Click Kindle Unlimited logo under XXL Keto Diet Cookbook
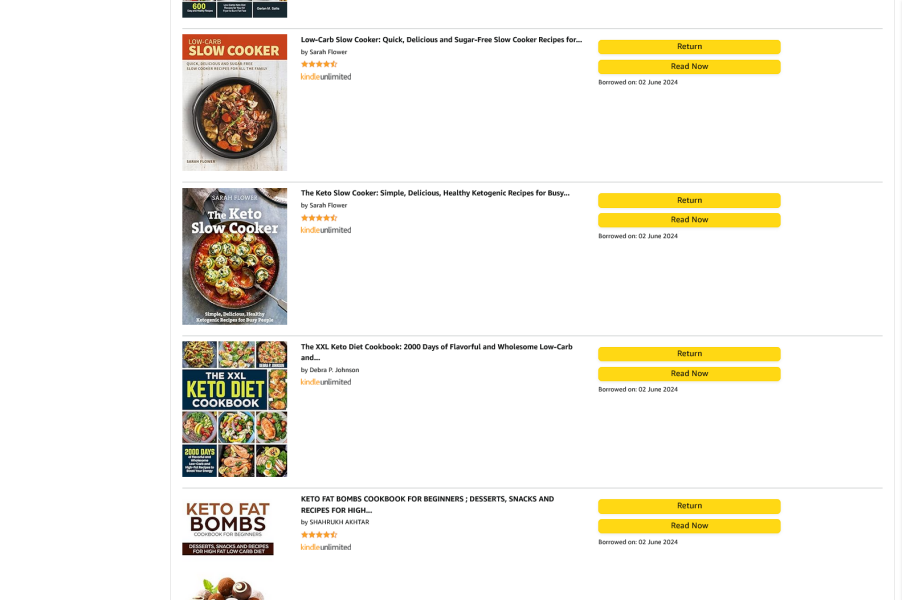 coord(326,382)
